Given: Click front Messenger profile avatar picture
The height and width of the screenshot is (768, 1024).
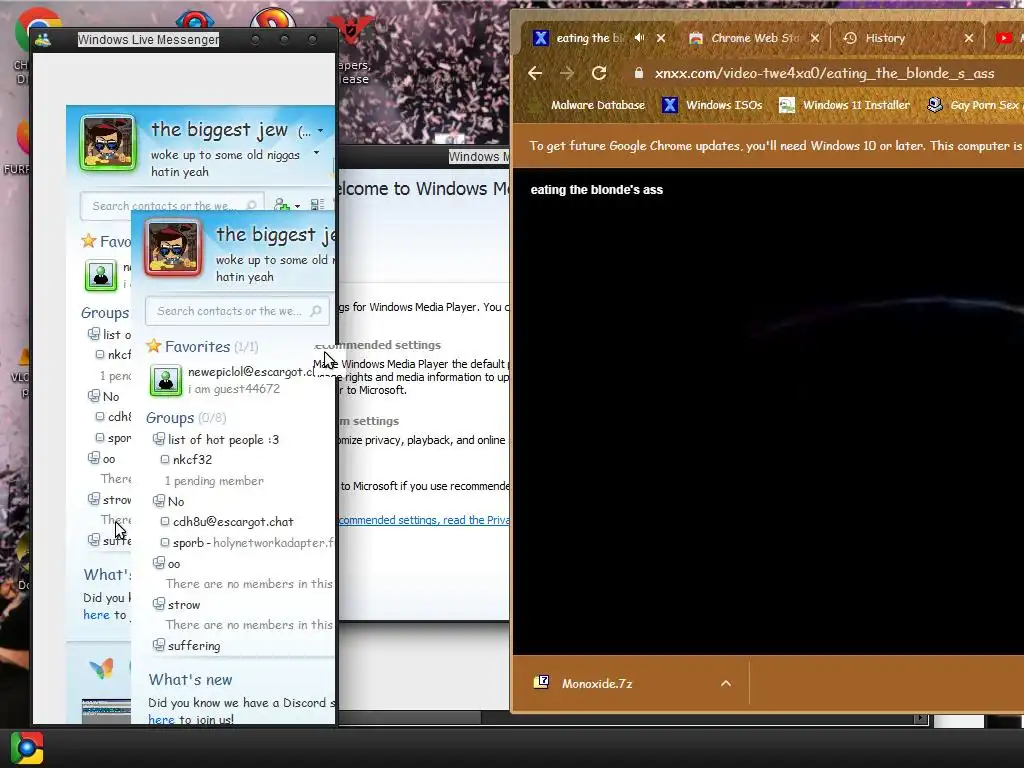Looking at the screenshot, I should coord(172,248).
